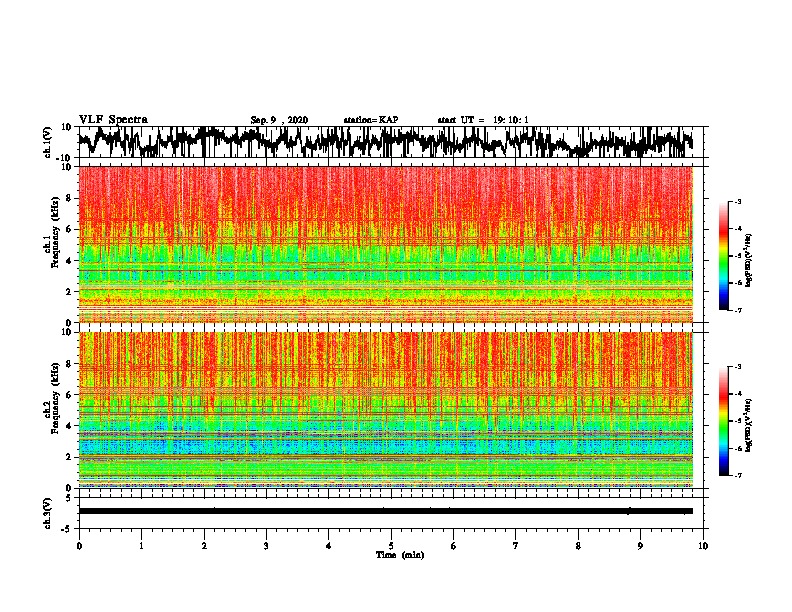Image resolution: width=792 pixels, height=612 pixels.
Task: Click the time axis tick label "5"
Action: (391, 546)
